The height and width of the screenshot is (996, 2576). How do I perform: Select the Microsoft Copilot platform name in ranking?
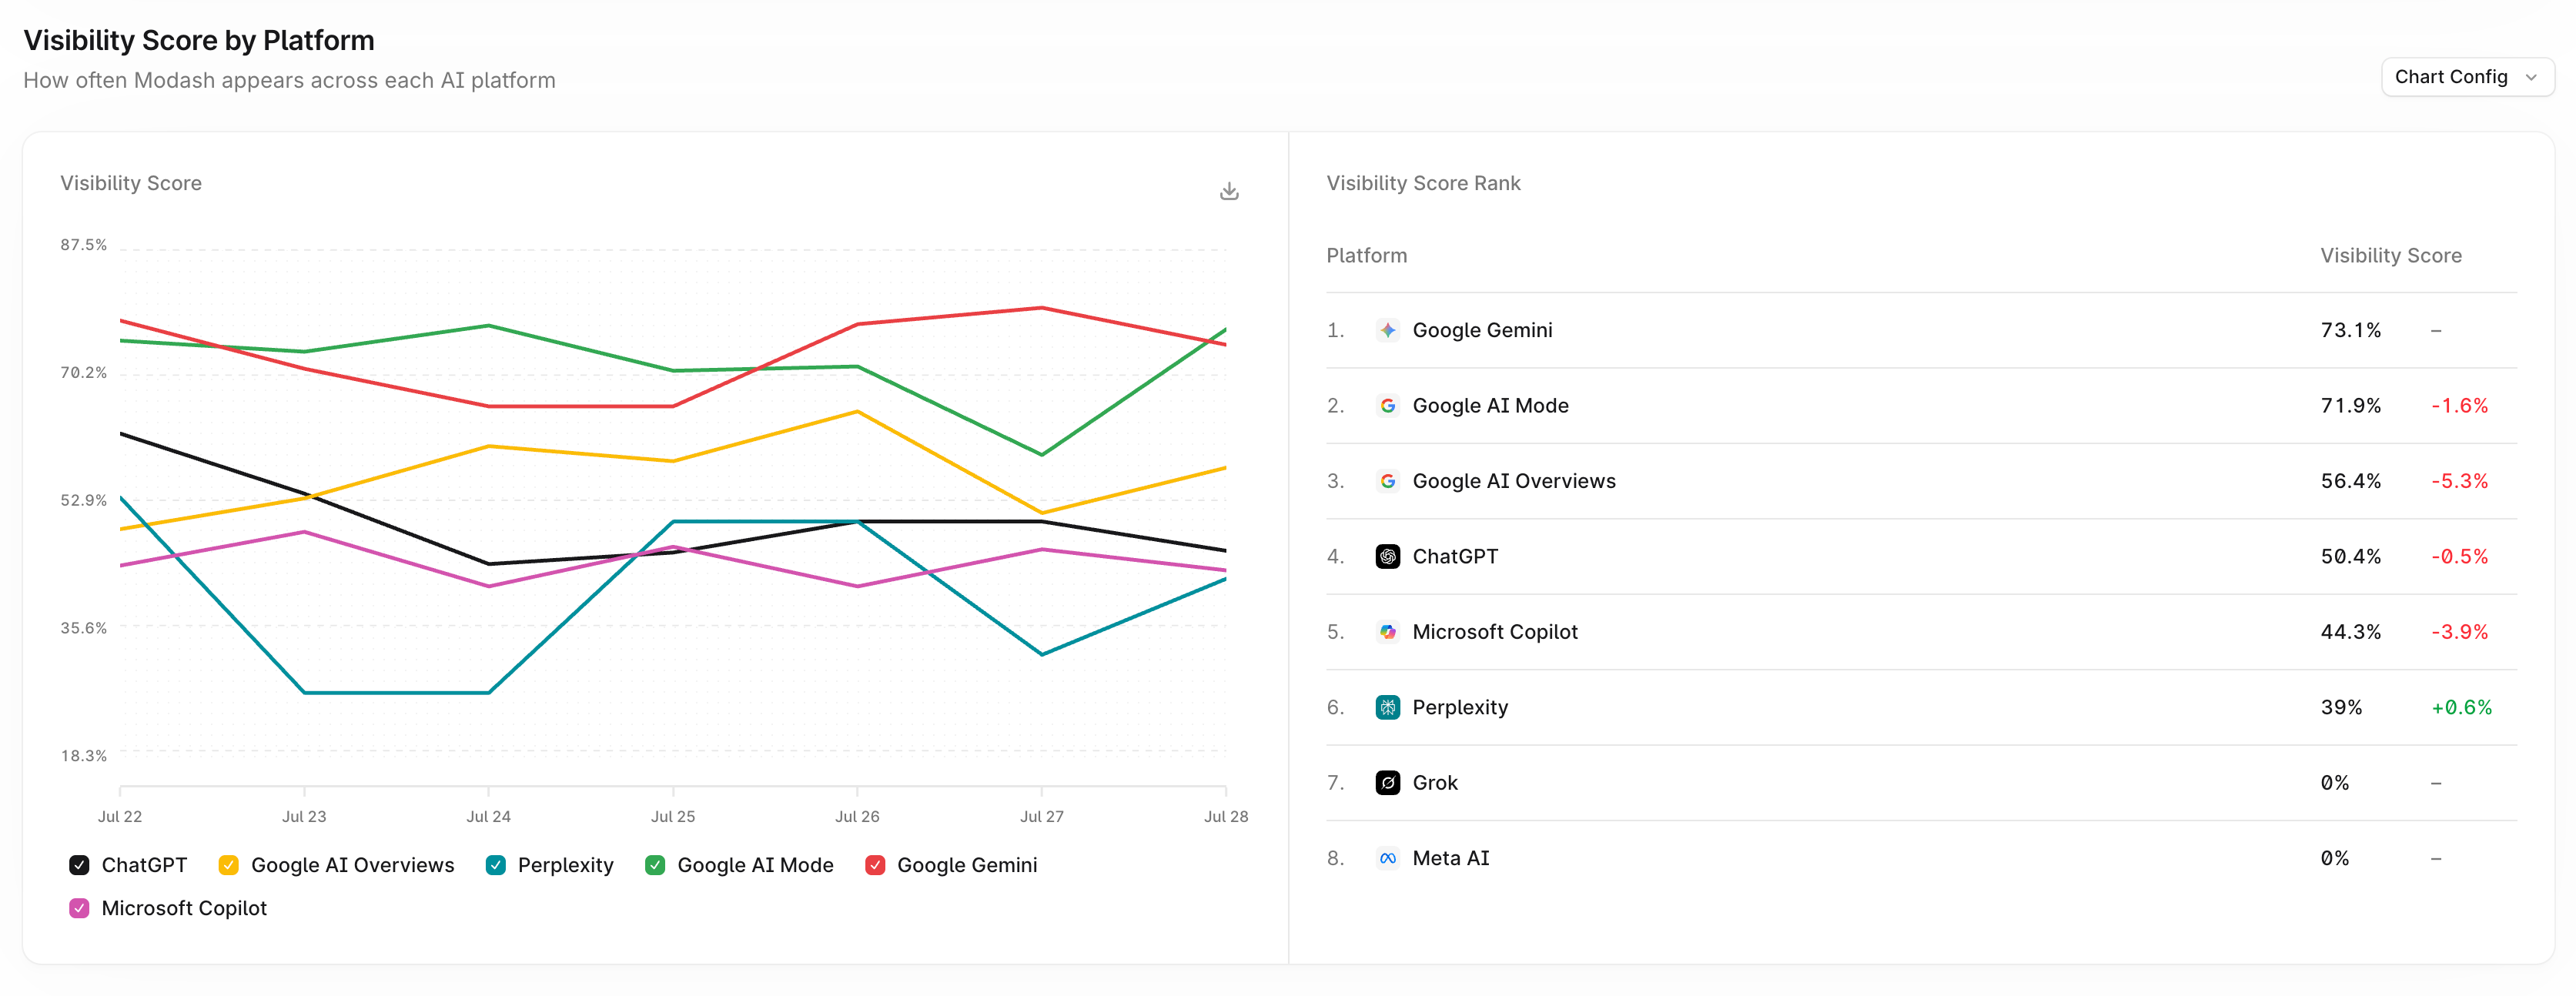1495,632
